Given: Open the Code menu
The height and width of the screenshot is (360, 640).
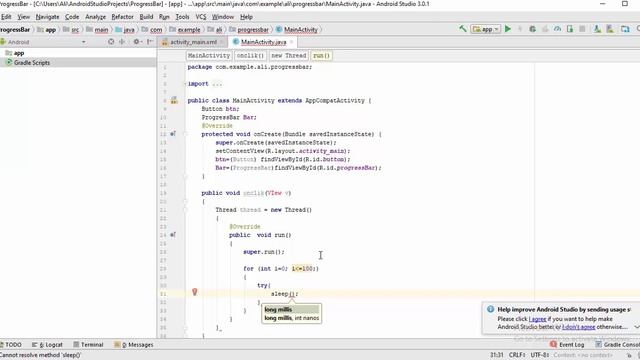Looking at the screenshot, I should tap(72, 17).
